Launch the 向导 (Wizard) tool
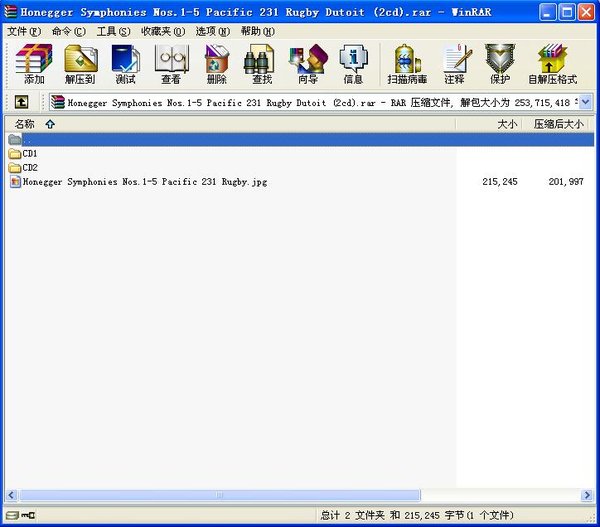 pyautogui.click(x=308, y=64)
